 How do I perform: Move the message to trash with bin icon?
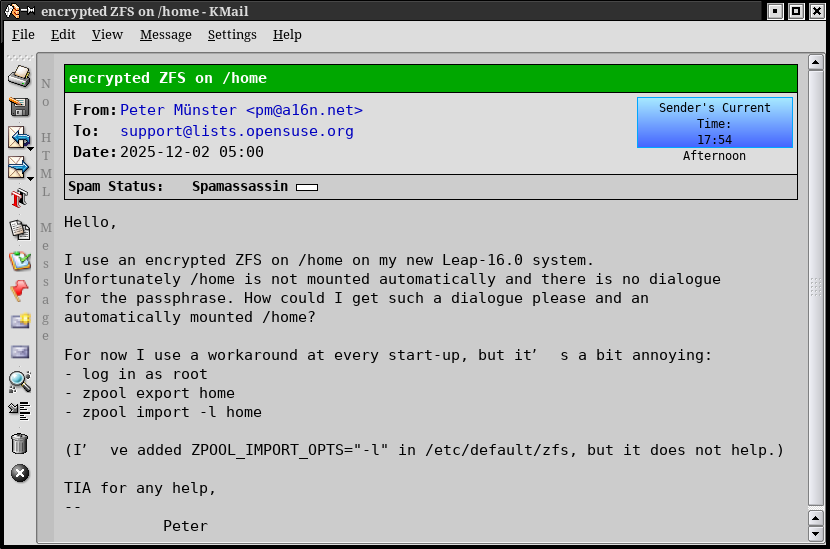point(20,443)
